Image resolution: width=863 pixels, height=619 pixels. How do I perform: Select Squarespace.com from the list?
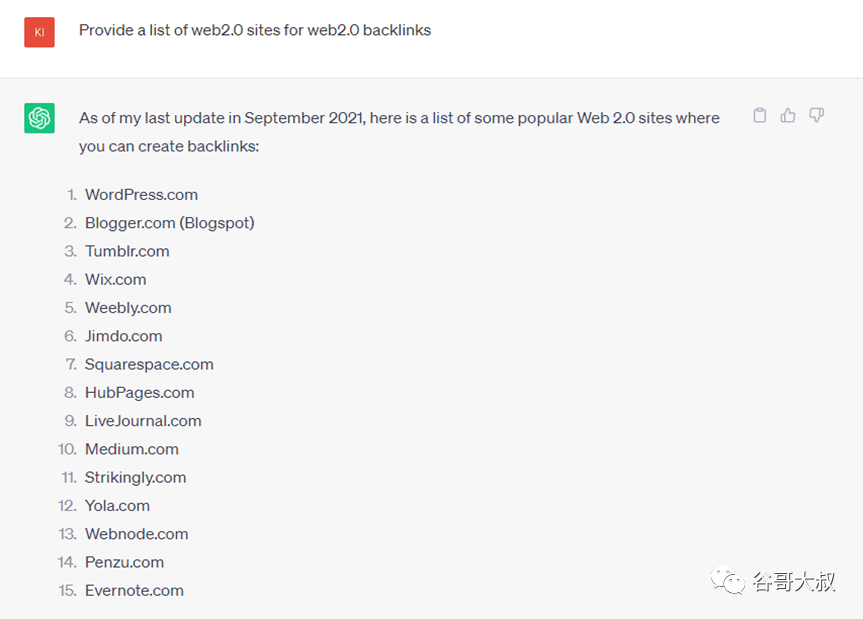[x=149, y=364]
